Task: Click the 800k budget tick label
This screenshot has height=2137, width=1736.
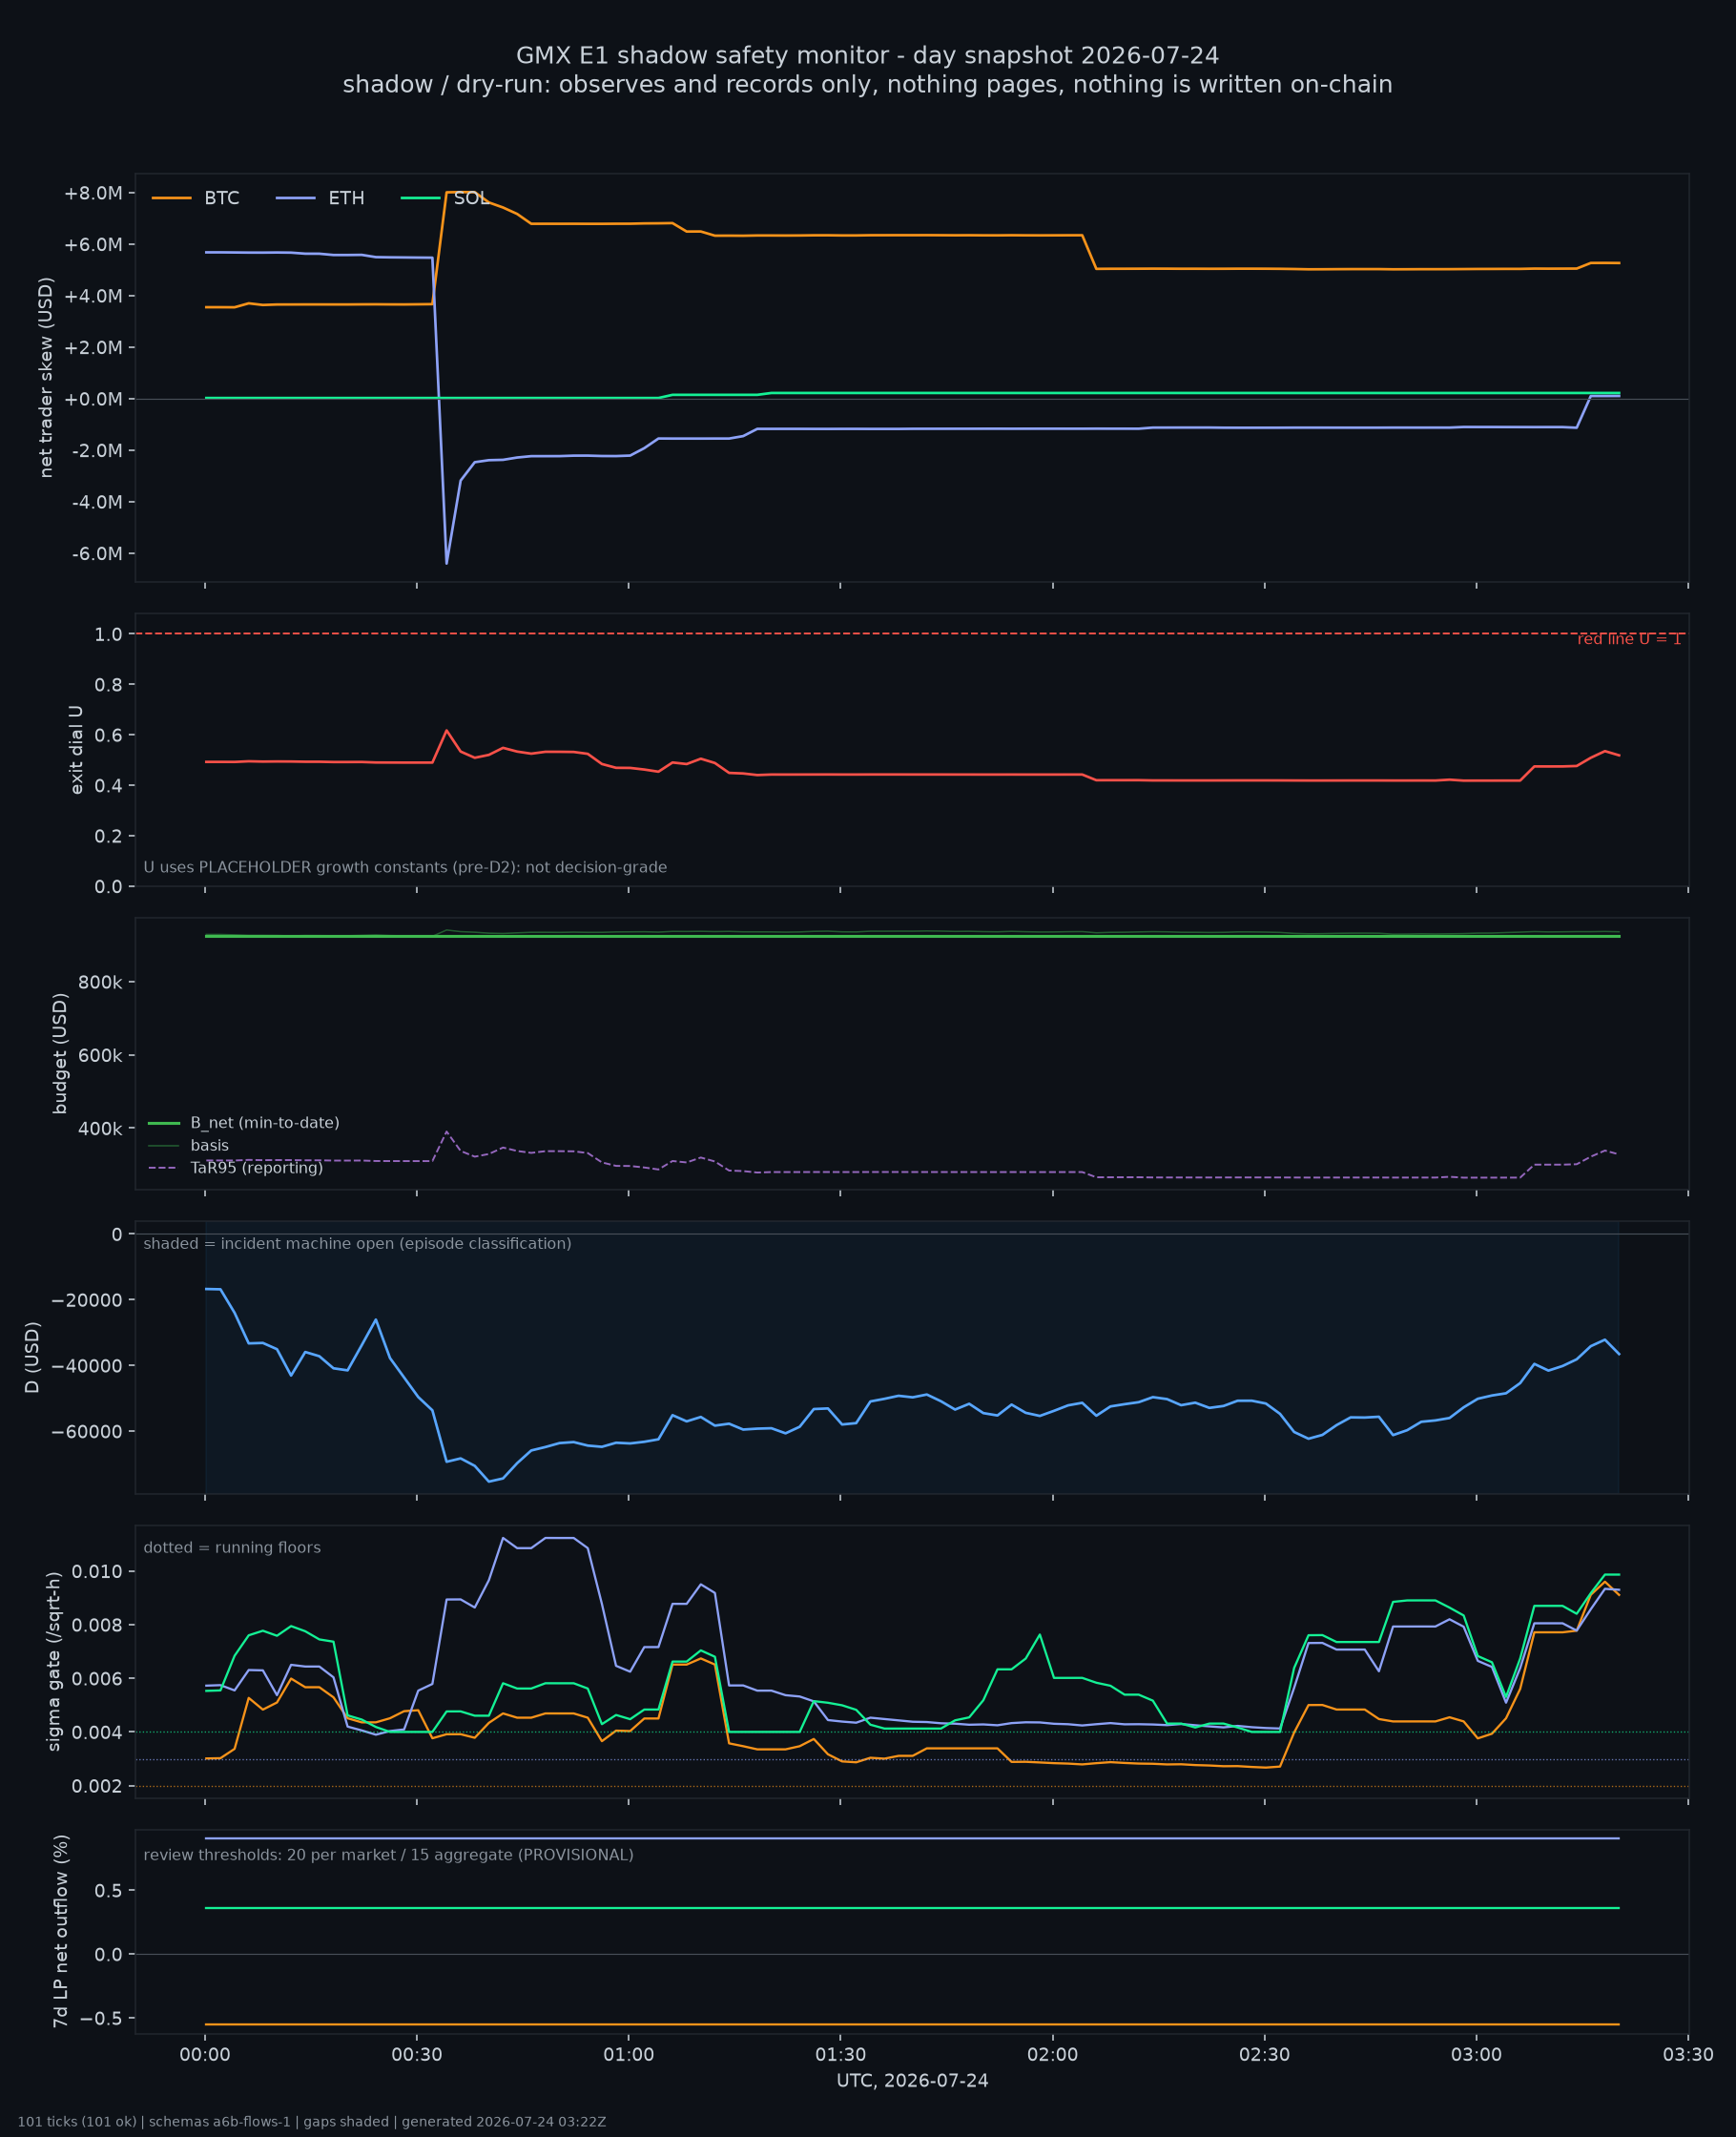Action: (100, 983)
